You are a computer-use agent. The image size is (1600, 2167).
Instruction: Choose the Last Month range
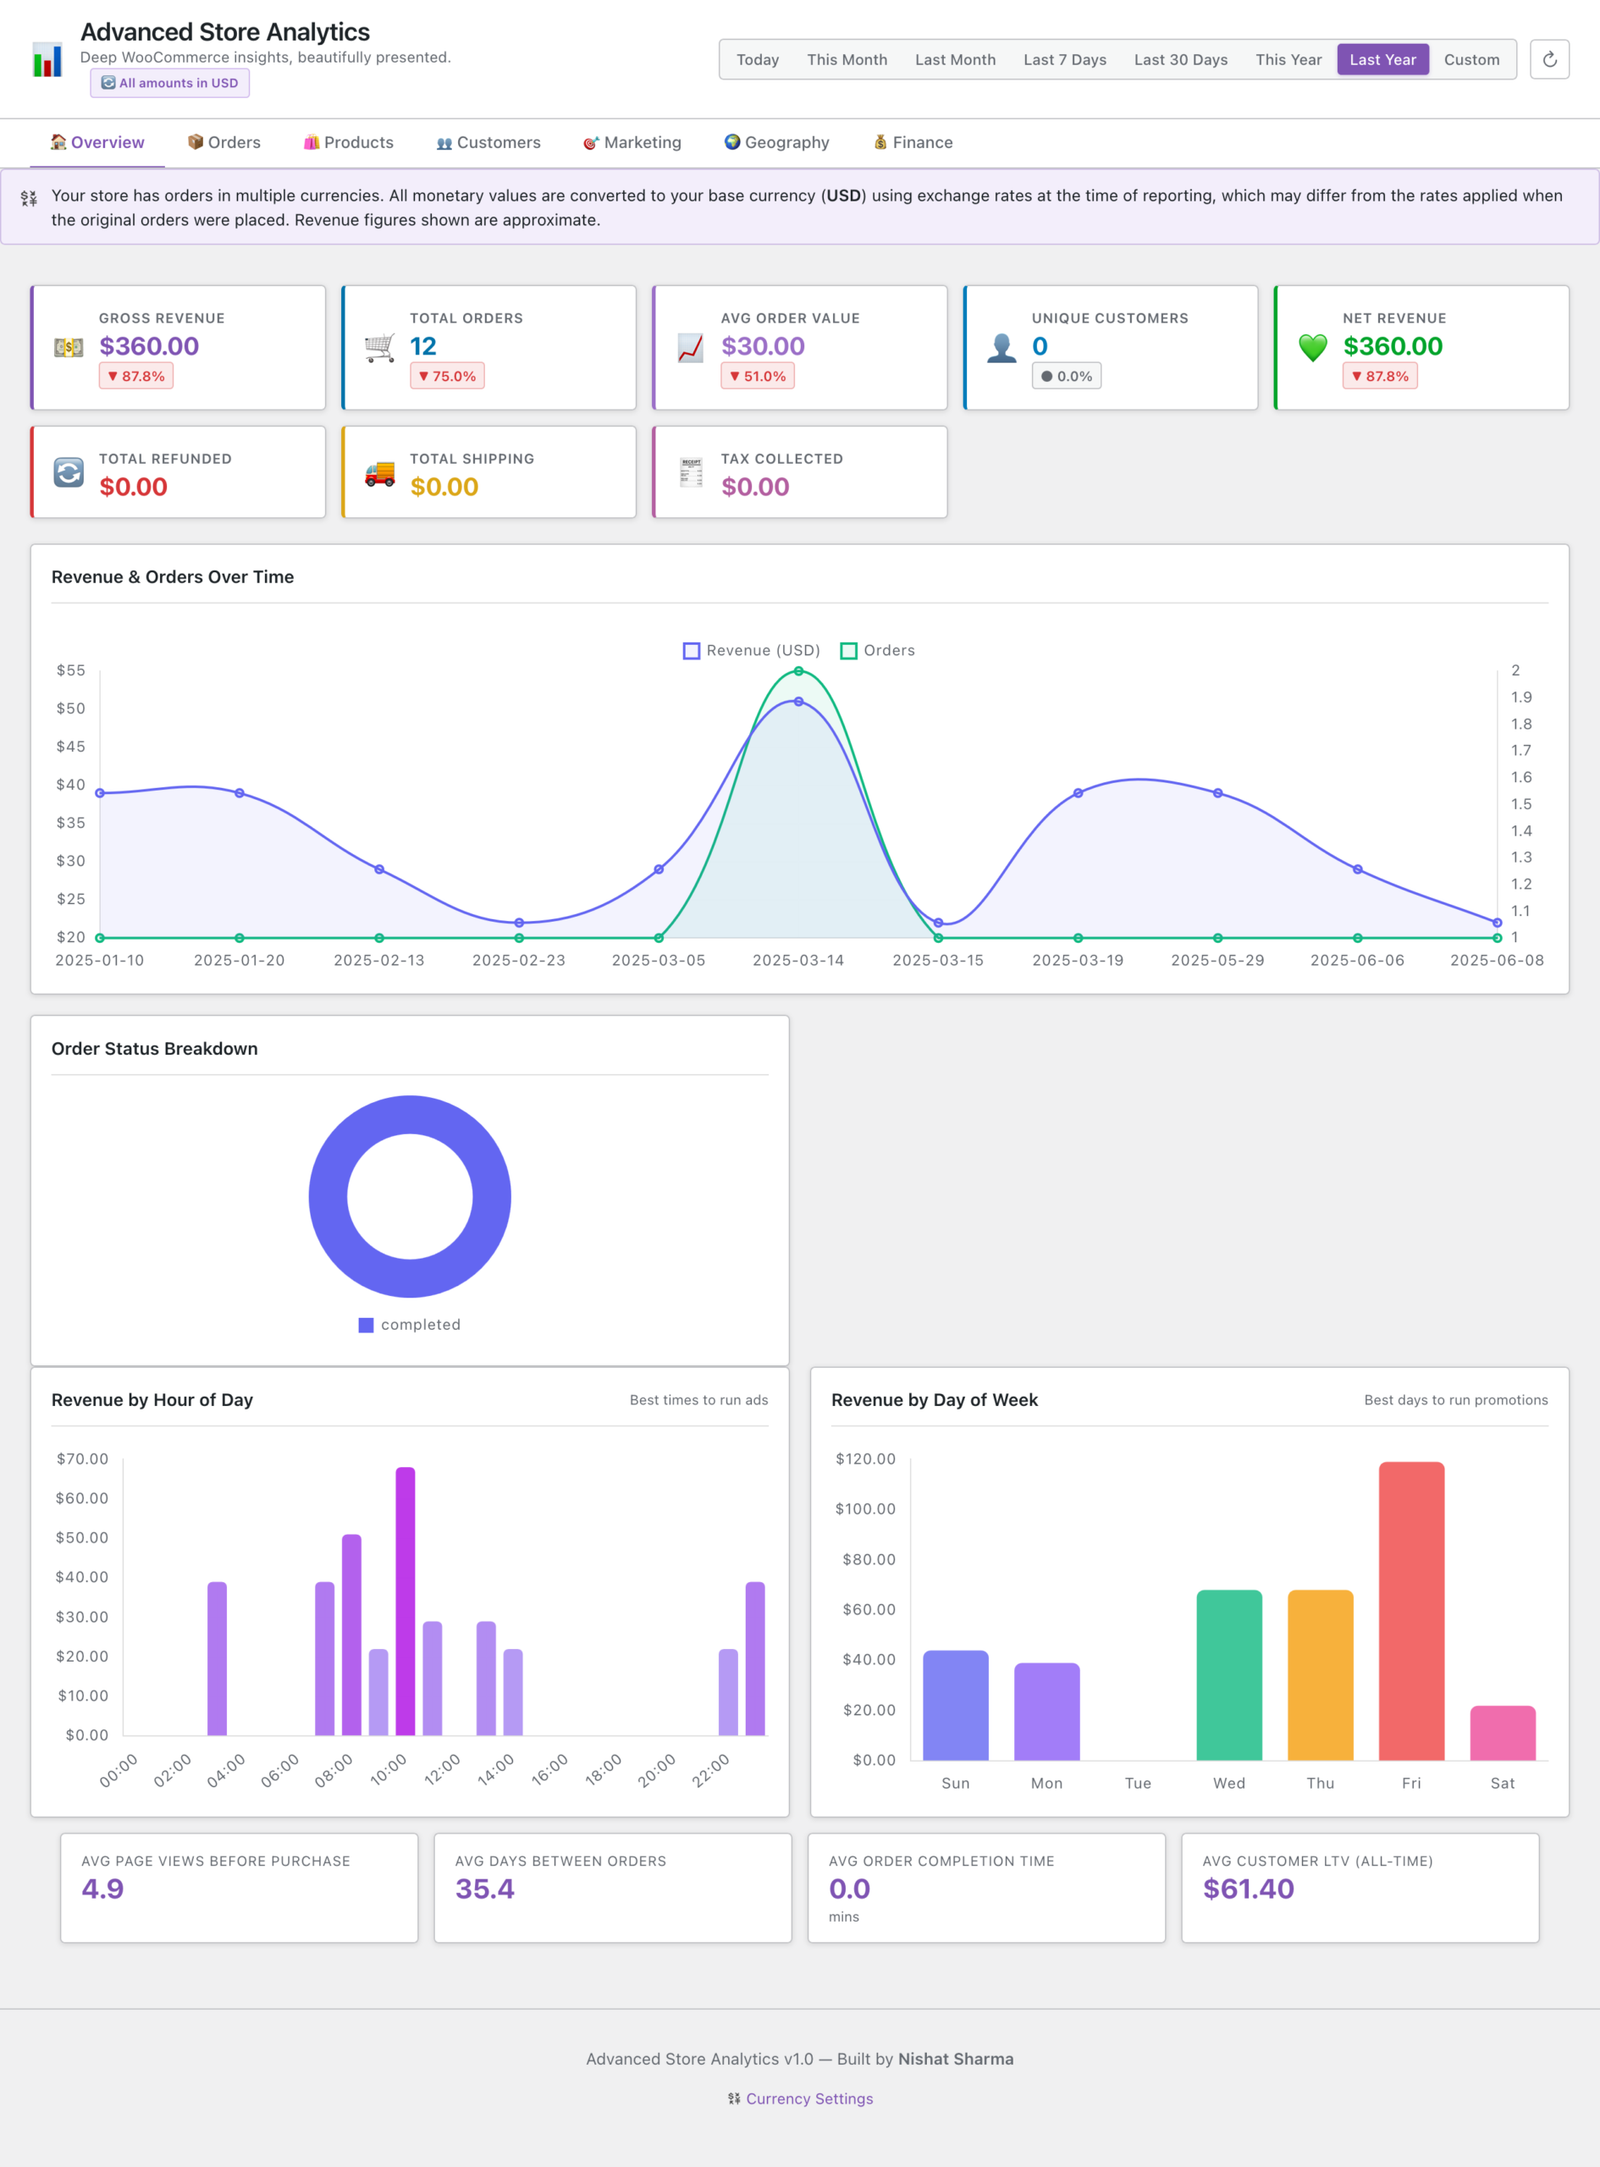[x=955, y=60]
